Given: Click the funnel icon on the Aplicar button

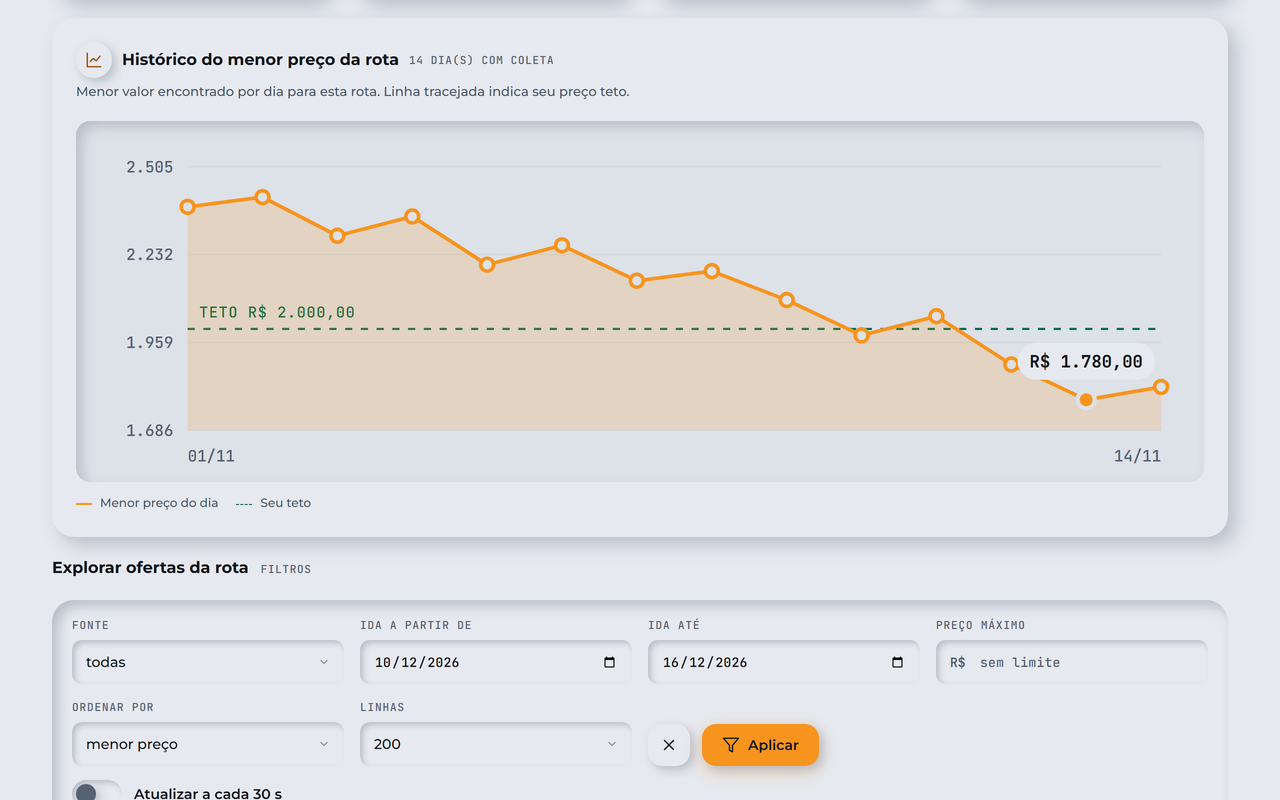Looking at the screenshot, I should point(731,745).
